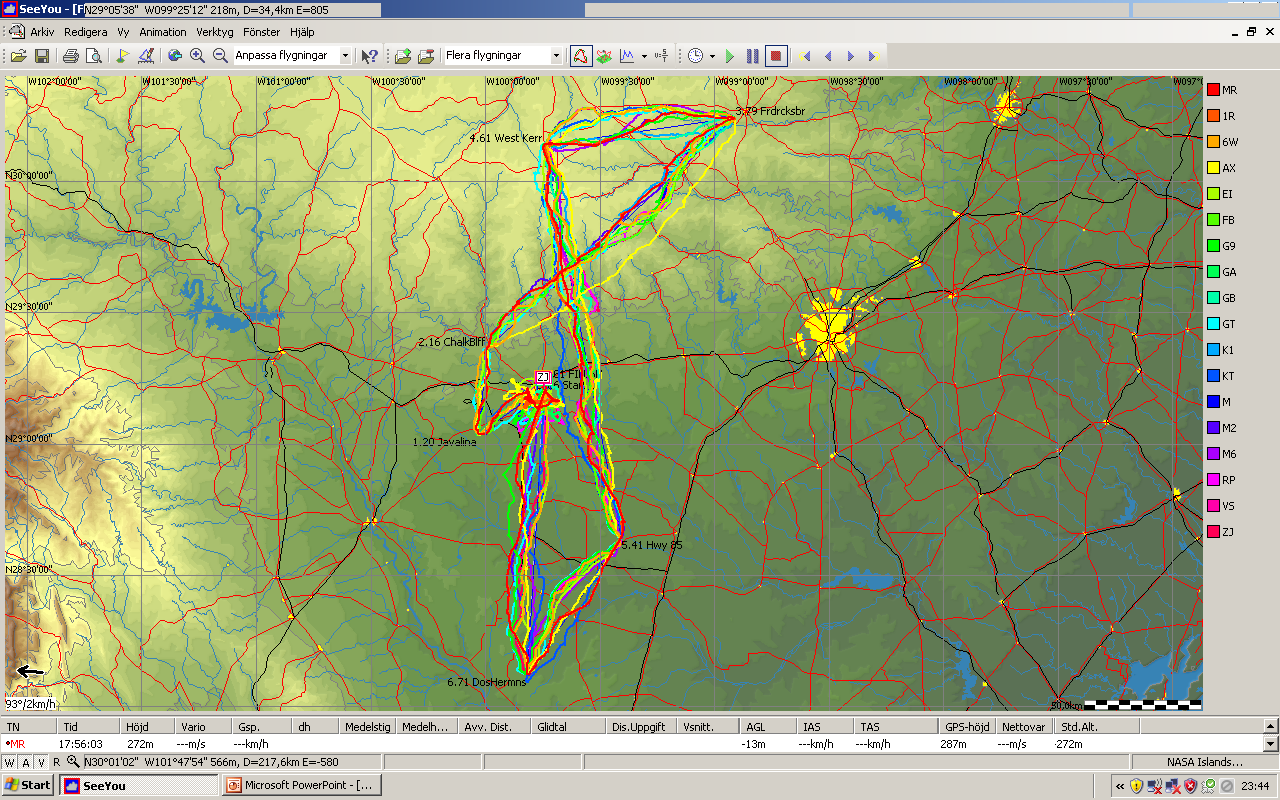The height and width of the screenshot is (800, 1280).
Task: Select the MR row in flight table
Action: (632, 744)
